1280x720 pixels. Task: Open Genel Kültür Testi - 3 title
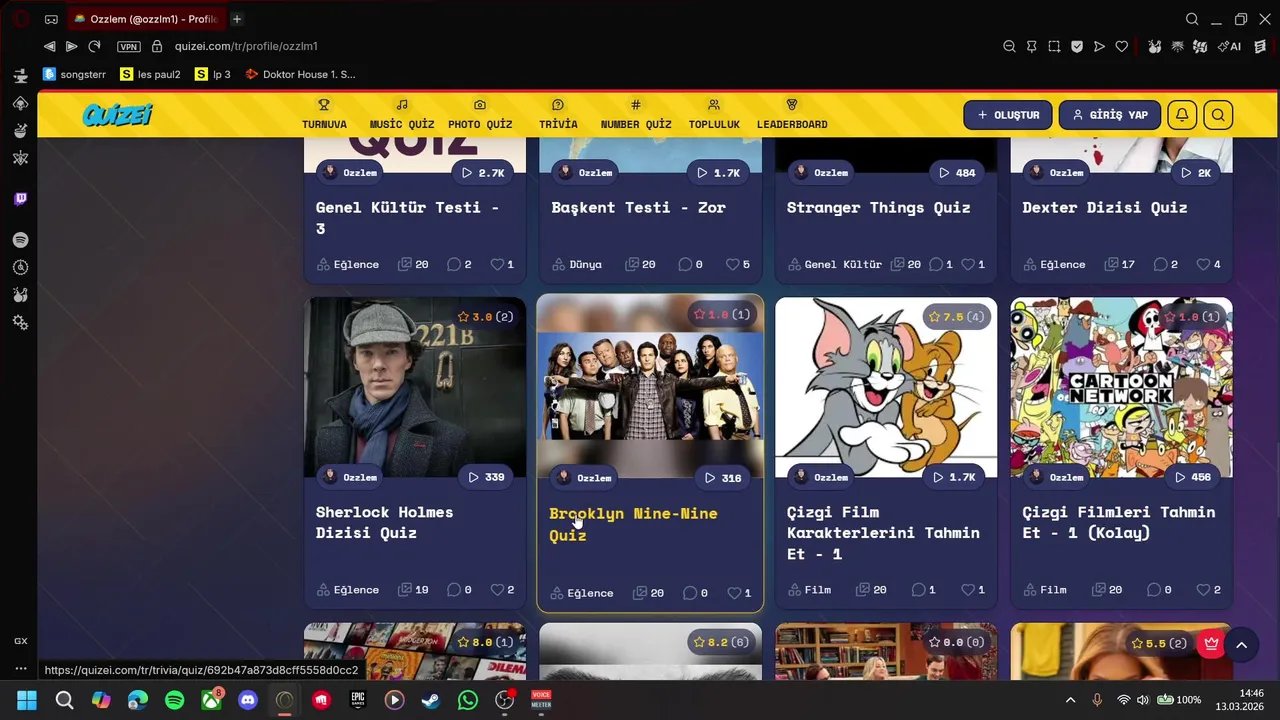point(407,217)
